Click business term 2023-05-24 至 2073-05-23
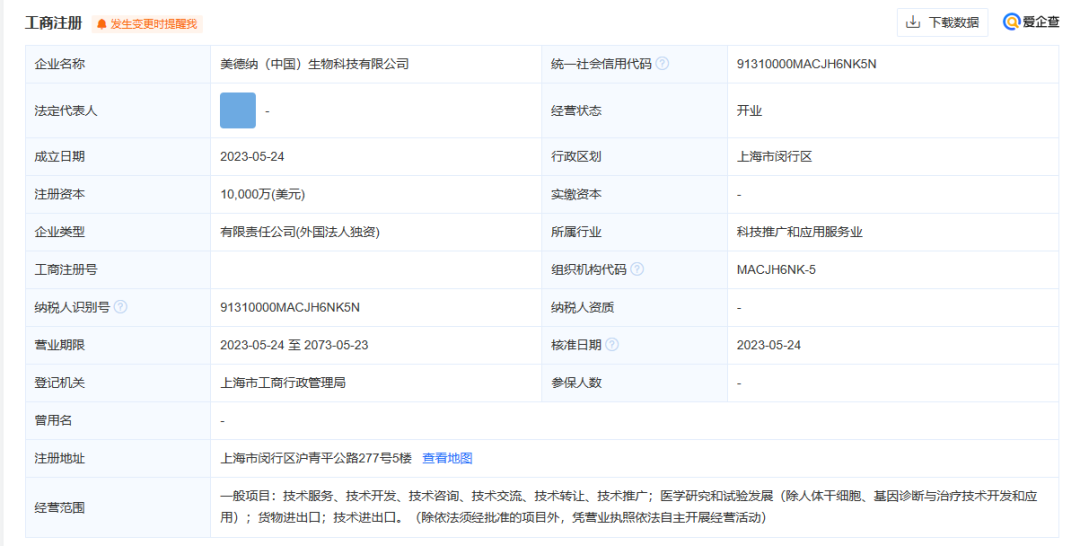Screen dimensions: 1080x546 pos(294,345)
